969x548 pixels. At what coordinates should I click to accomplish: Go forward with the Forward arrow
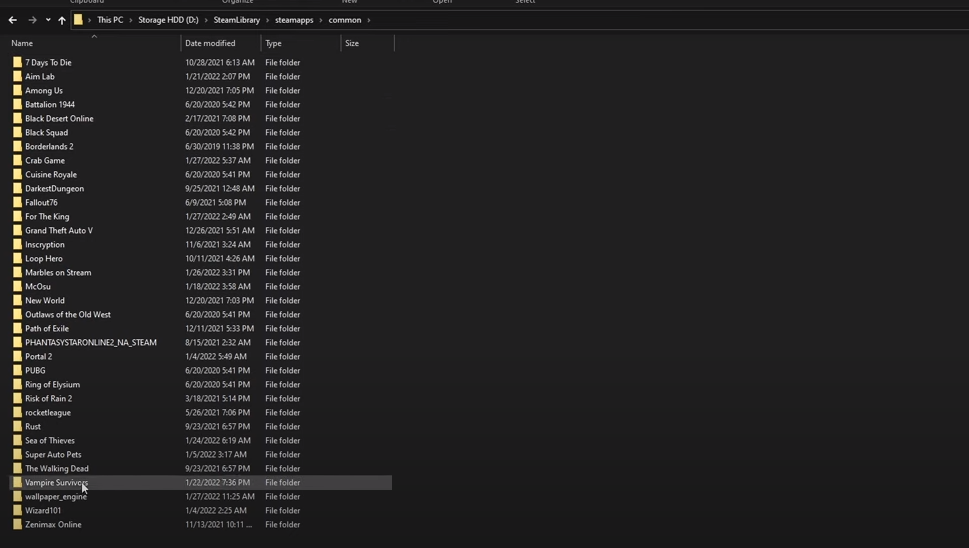point(32,20)
